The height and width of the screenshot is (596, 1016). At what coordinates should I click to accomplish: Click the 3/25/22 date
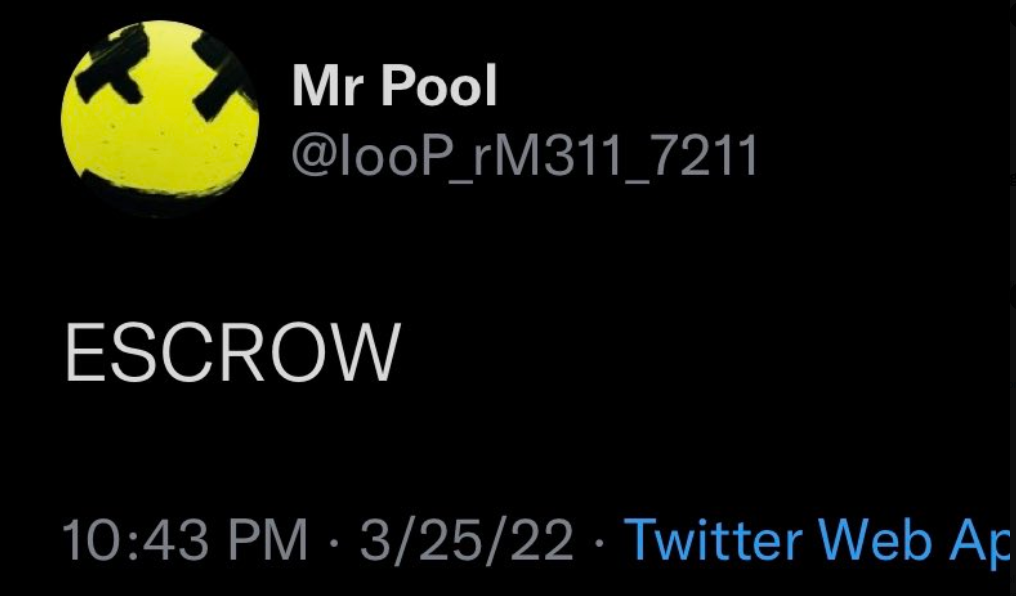click(467, 539)
